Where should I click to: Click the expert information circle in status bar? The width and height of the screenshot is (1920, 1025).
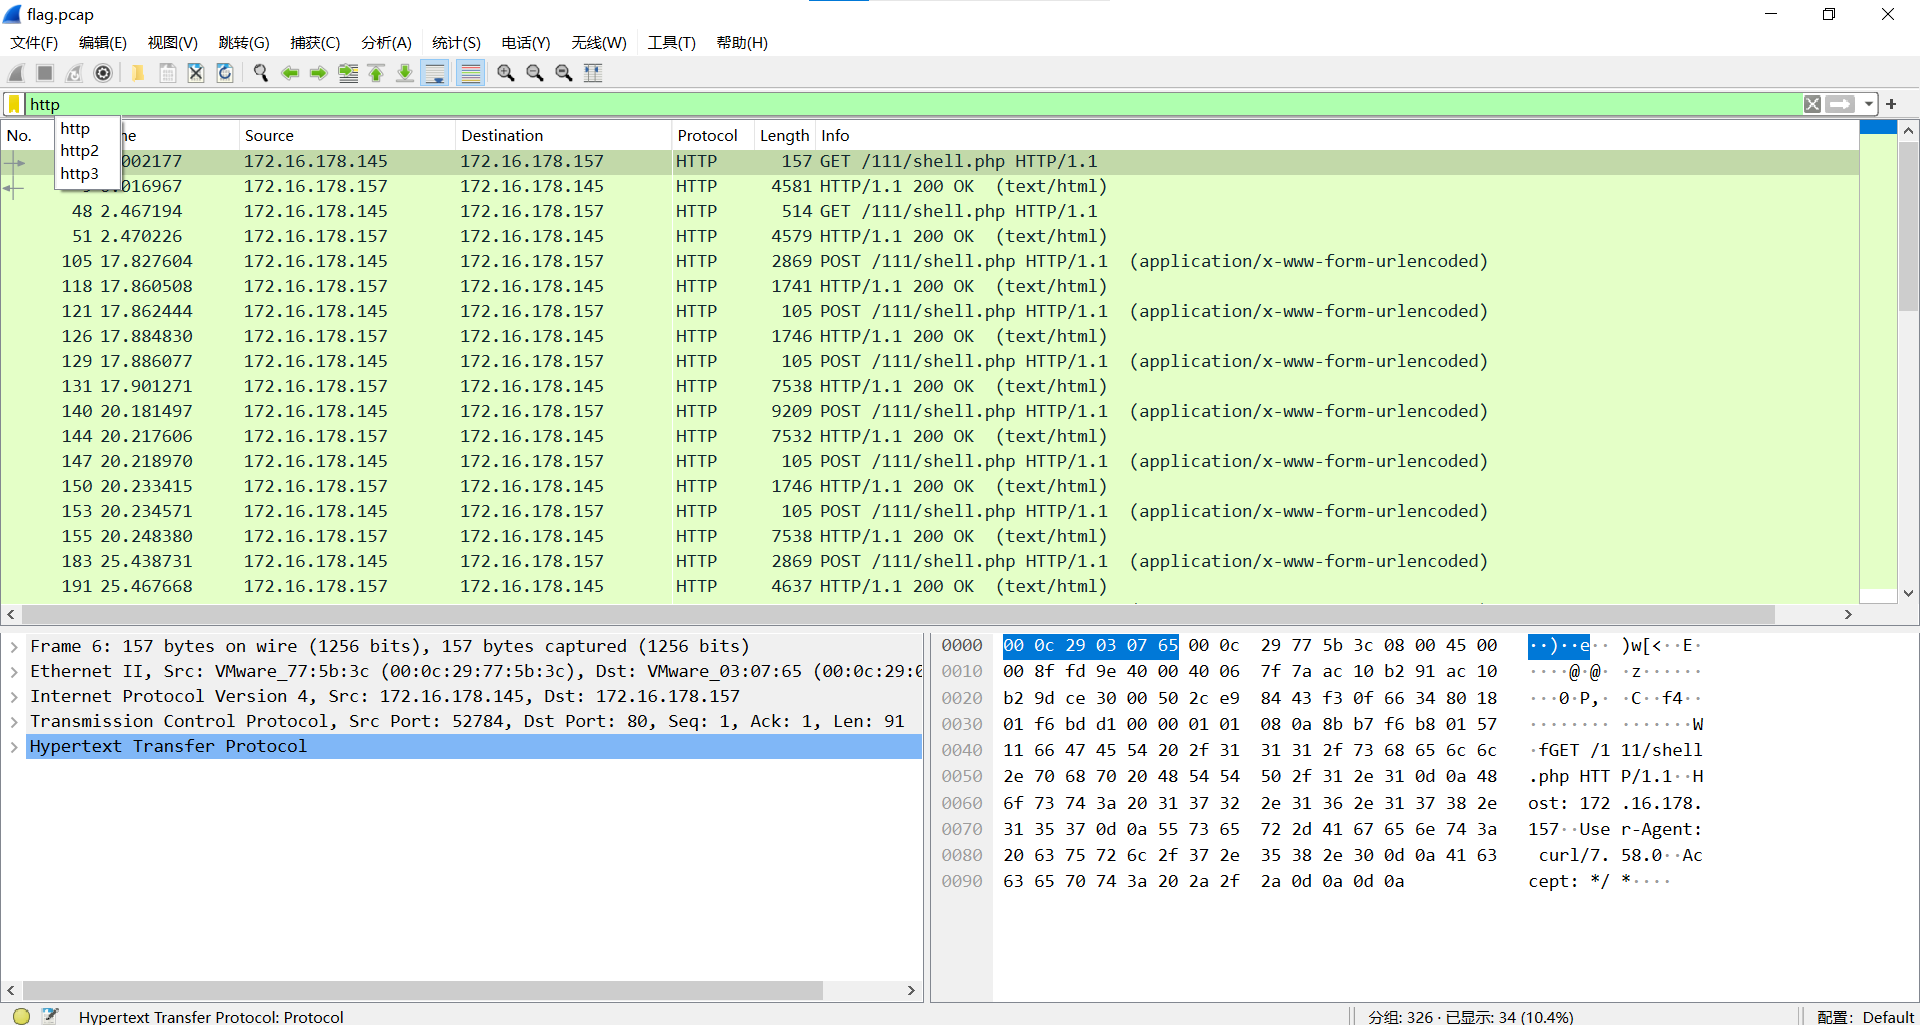tap(21, 1016)
